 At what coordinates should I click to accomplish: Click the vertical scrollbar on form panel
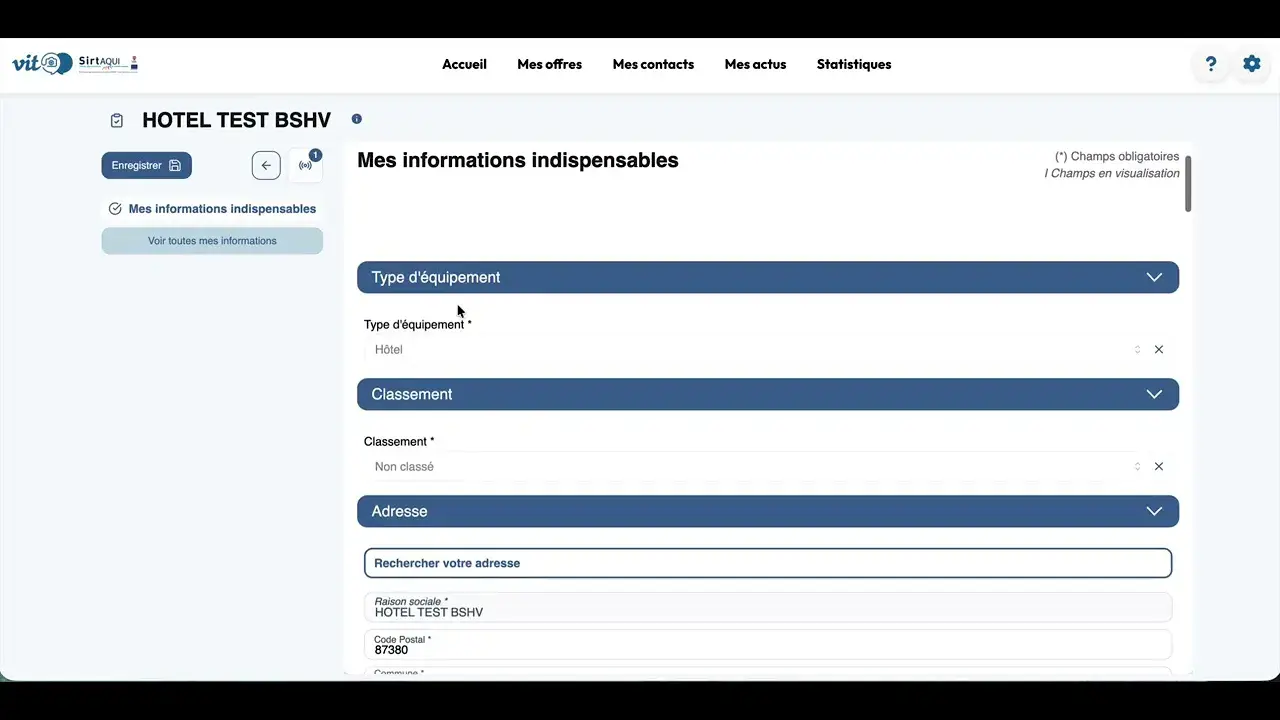click(1188, 183)
